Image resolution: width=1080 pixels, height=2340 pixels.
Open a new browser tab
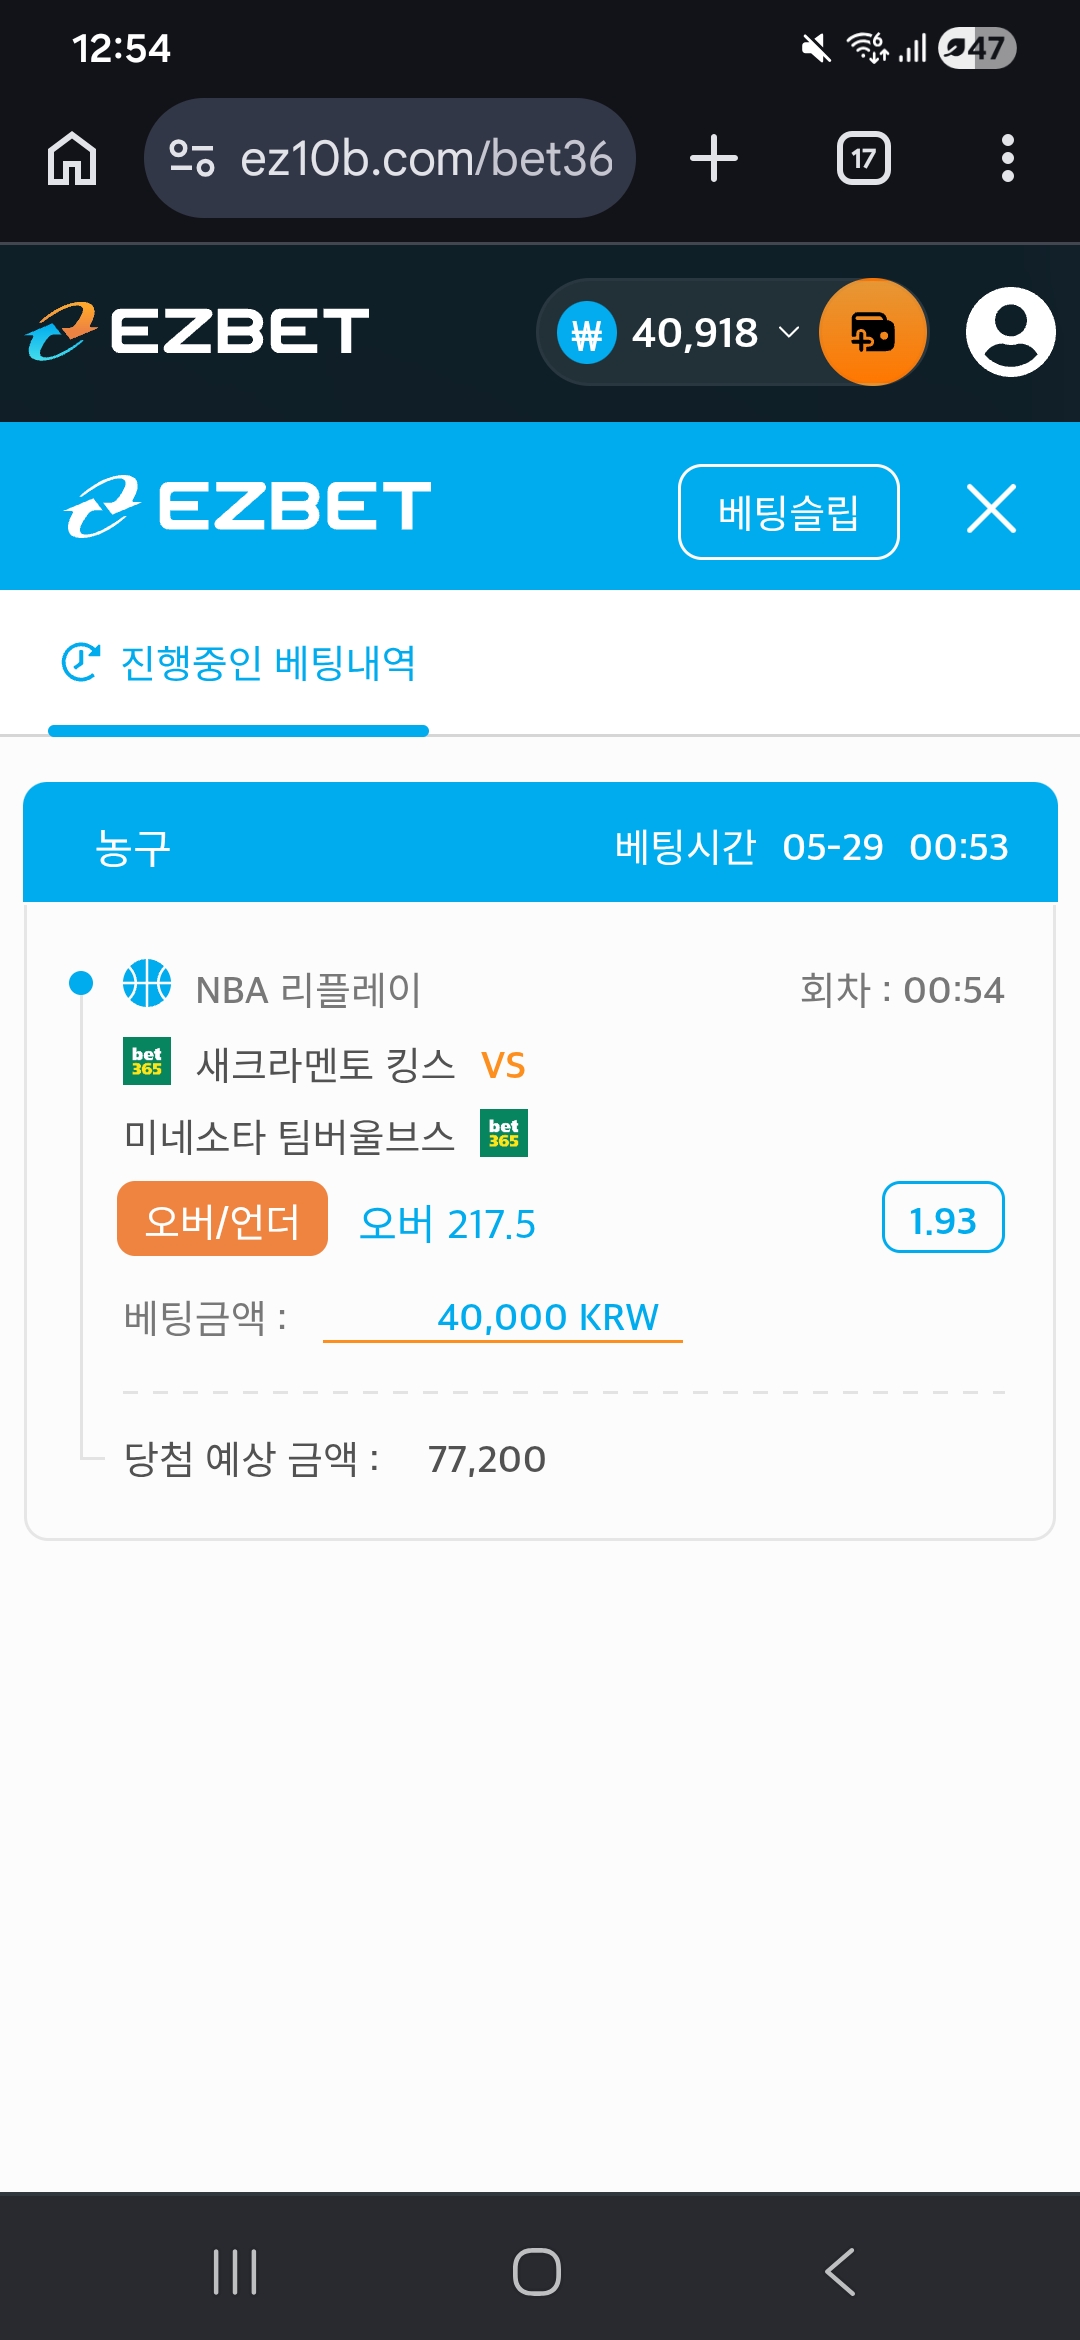coord(714,158)
